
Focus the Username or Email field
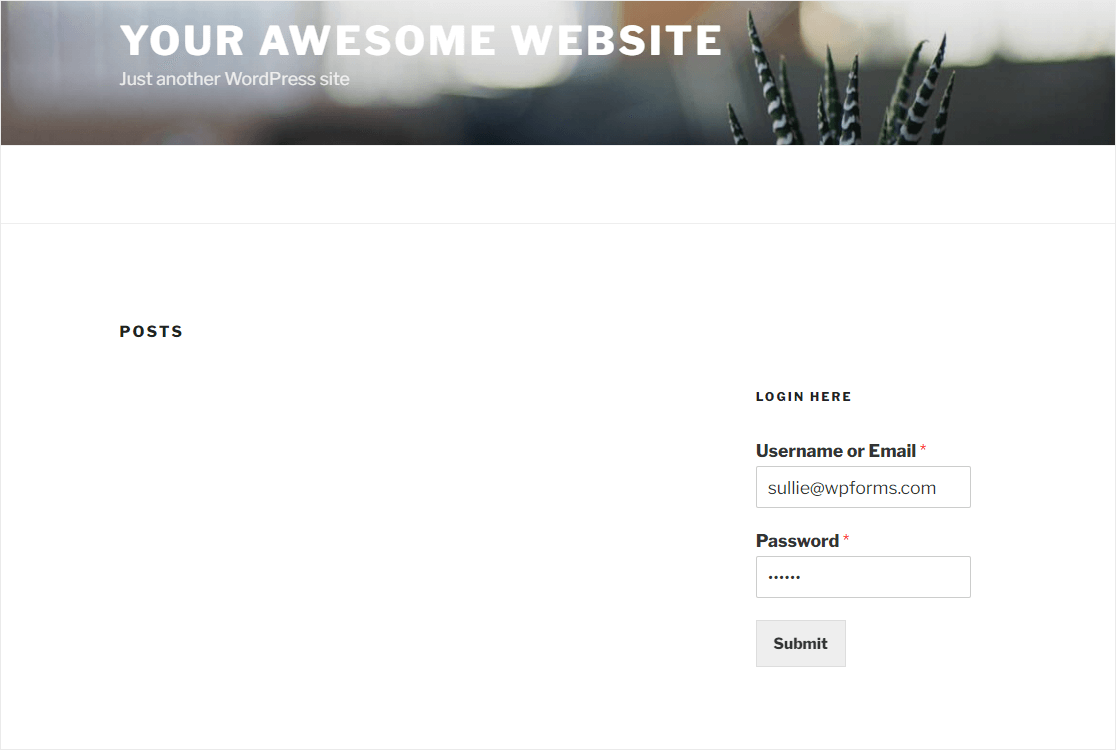(x=863, y=487)
